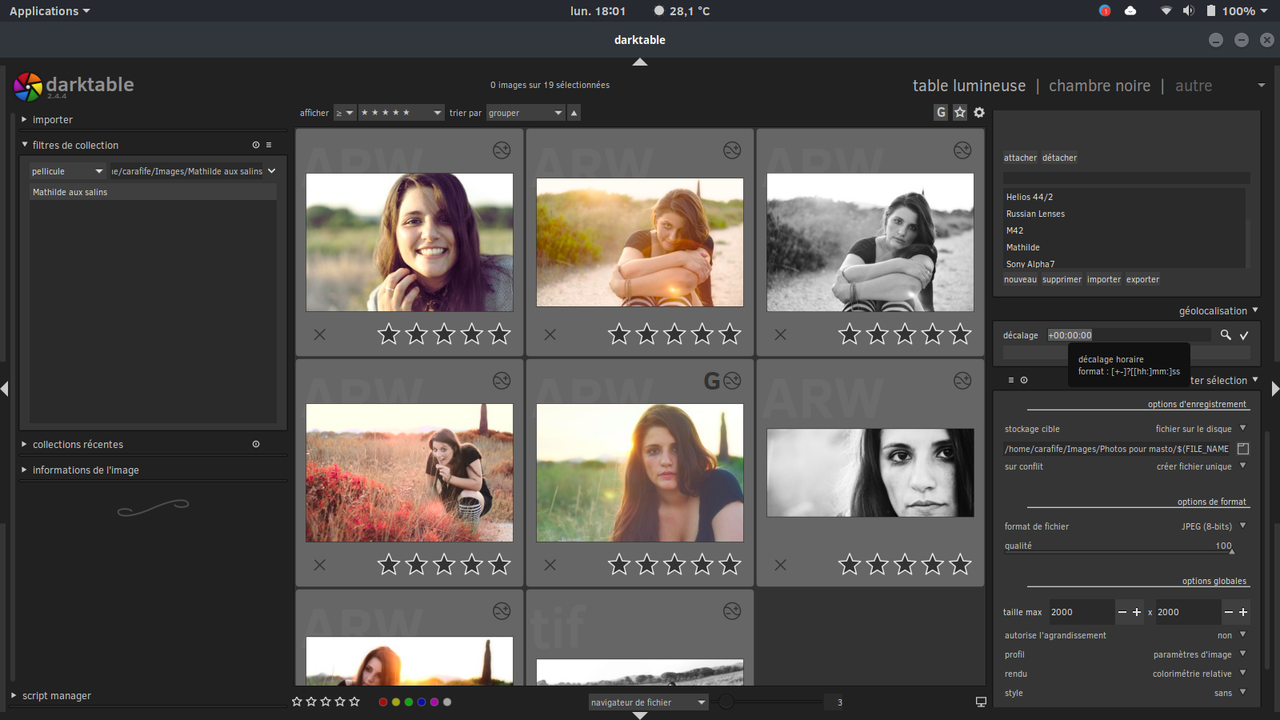Collapse the géolocalisation module
This screenshot has height=720, width=1280.
1218,311
